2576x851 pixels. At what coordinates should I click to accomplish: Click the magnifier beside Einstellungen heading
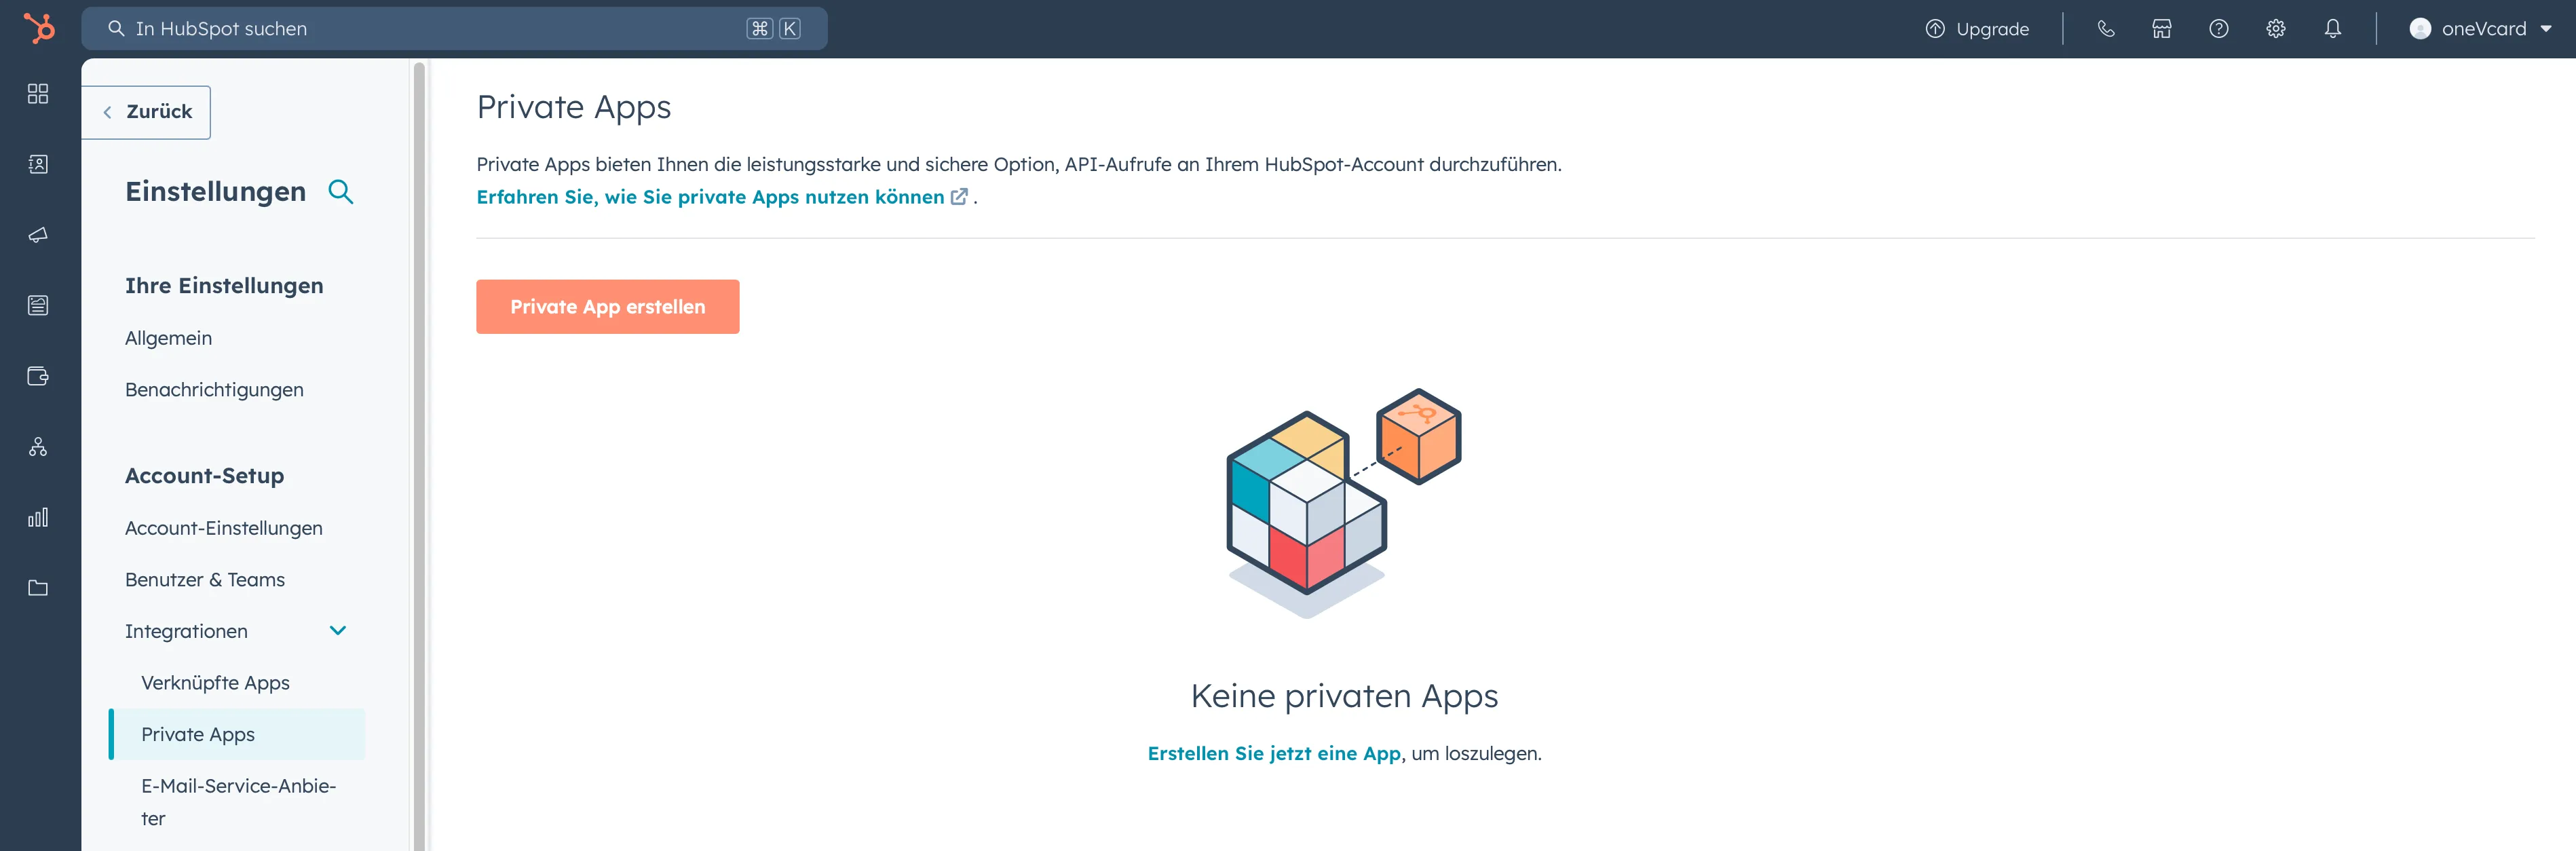[x=341, y=192]
